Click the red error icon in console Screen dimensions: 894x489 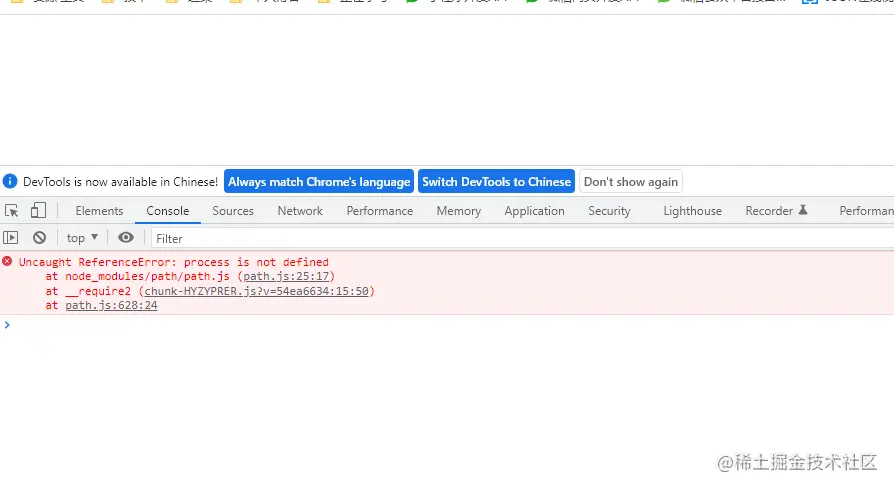click(7, 261)
